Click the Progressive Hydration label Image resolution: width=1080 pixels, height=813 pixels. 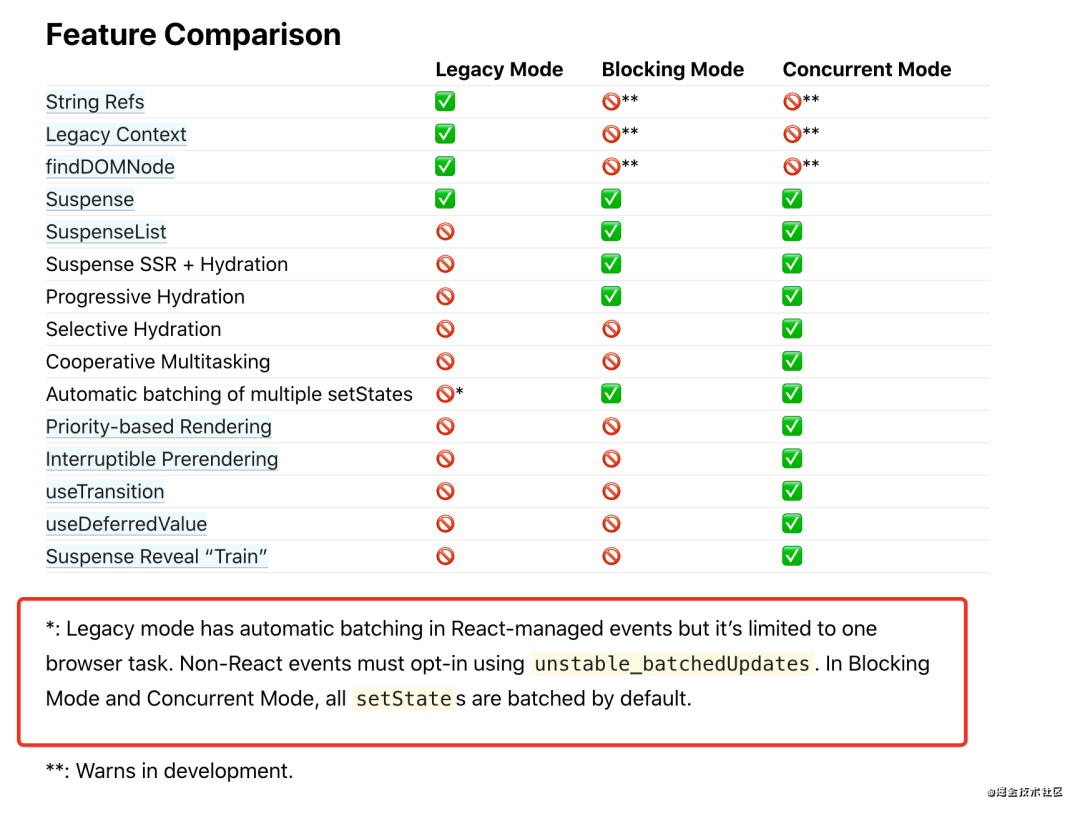tap(145, 296)
